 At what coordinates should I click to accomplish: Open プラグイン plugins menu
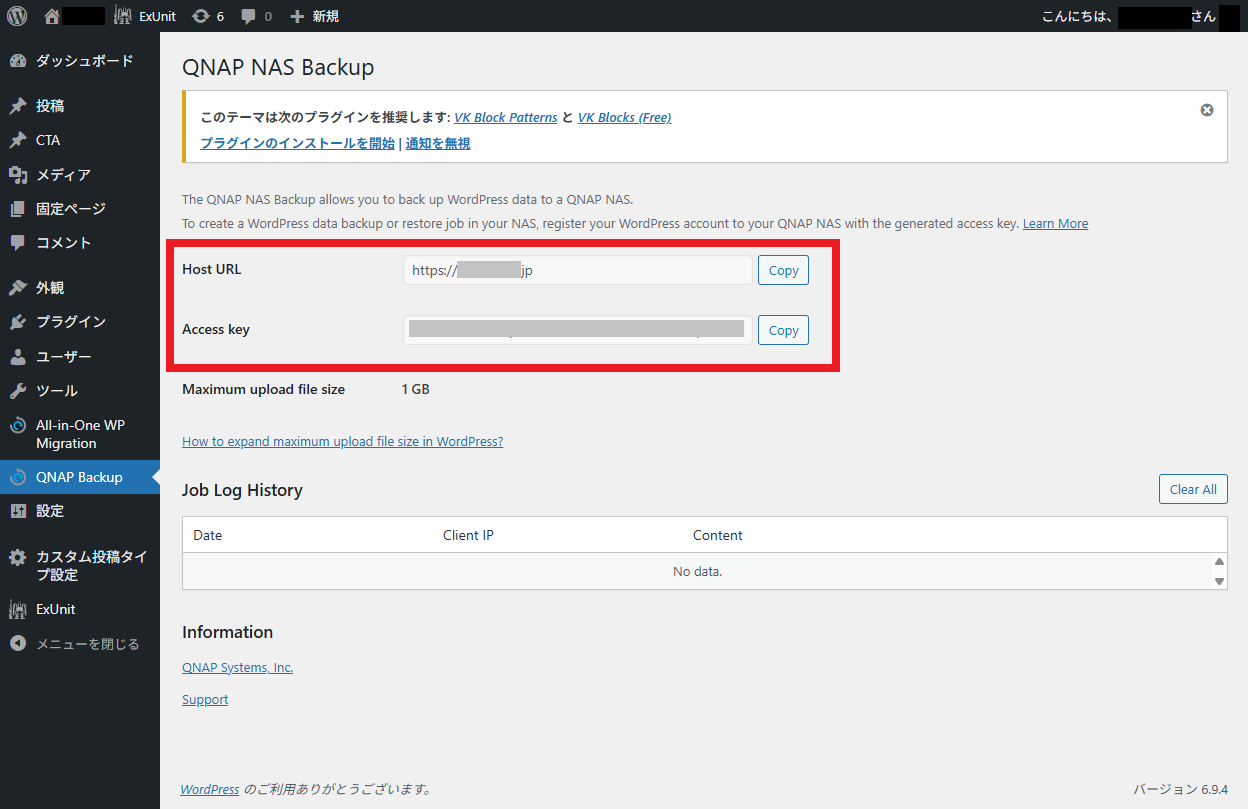(x=80, y=322)
